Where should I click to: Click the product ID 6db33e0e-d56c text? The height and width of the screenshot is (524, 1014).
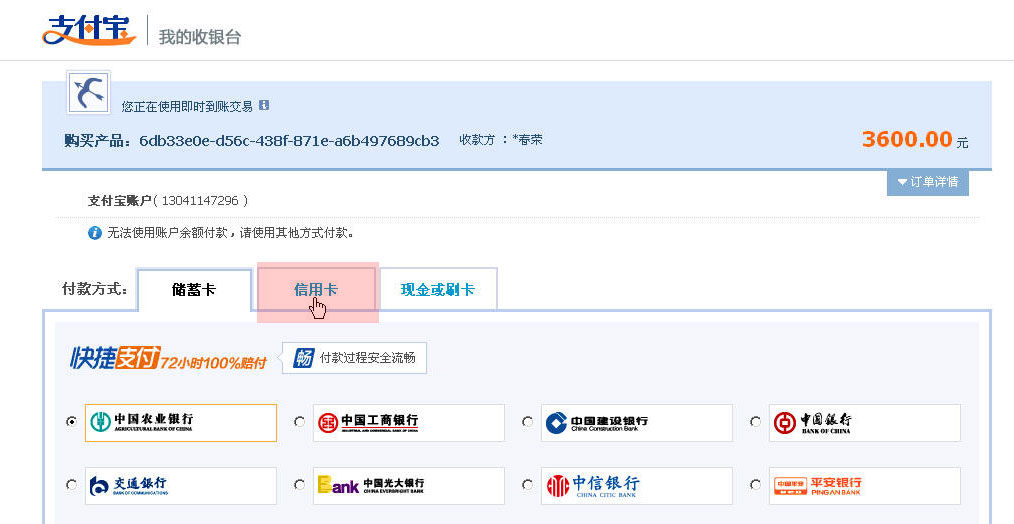pyautogui.click(x=289, y=140)
